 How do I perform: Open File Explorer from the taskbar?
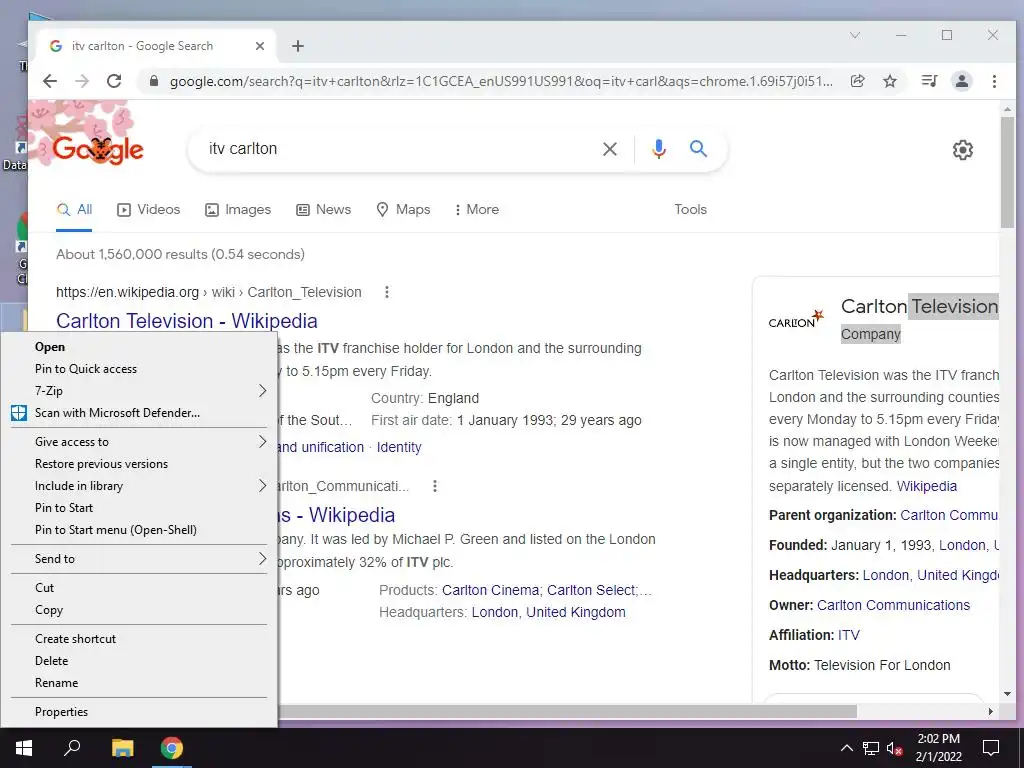pyautogui.click(x=122, y=748)
